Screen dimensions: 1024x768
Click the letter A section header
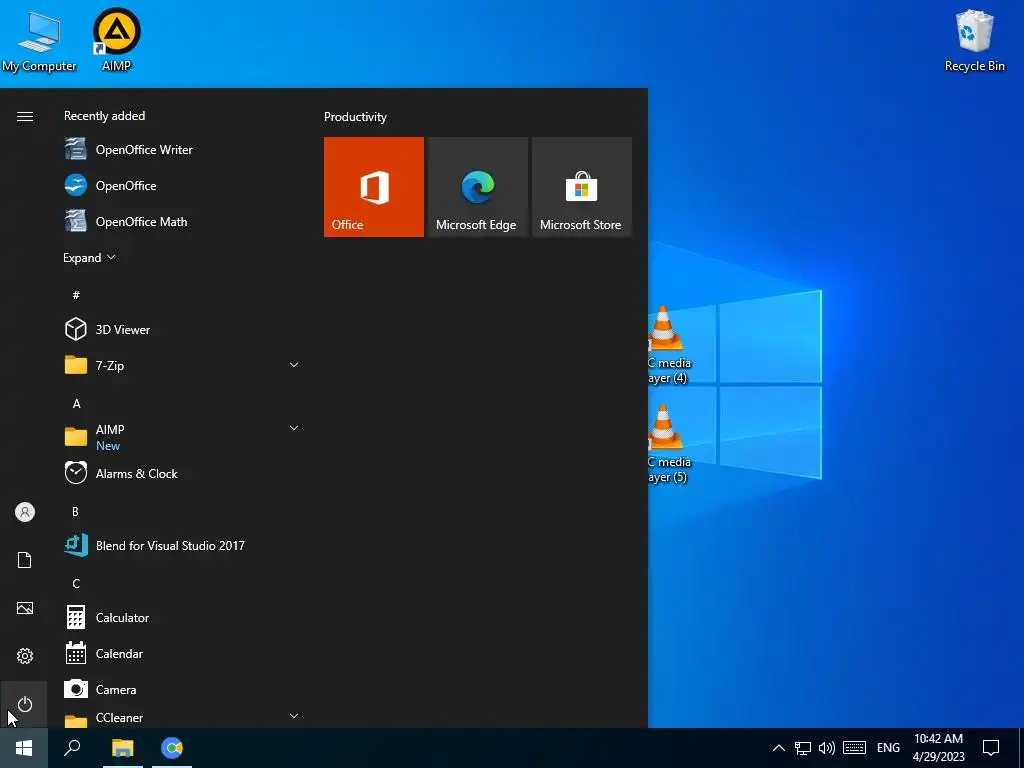76,404
